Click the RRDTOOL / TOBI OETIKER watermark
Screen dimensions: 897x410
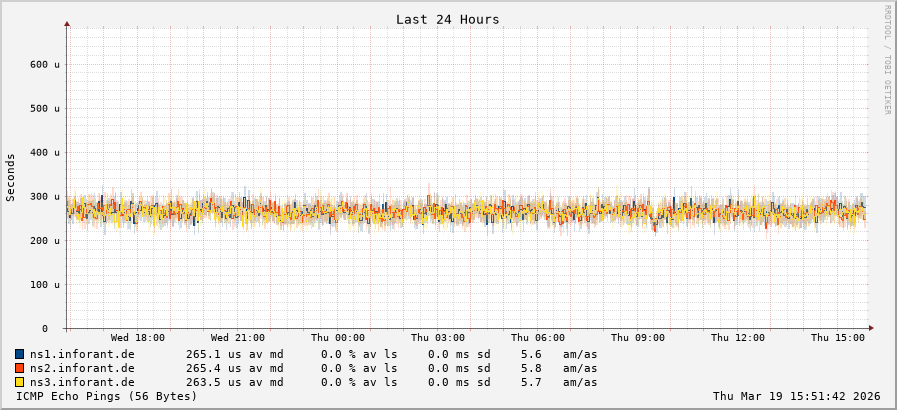tap(886, 60)
